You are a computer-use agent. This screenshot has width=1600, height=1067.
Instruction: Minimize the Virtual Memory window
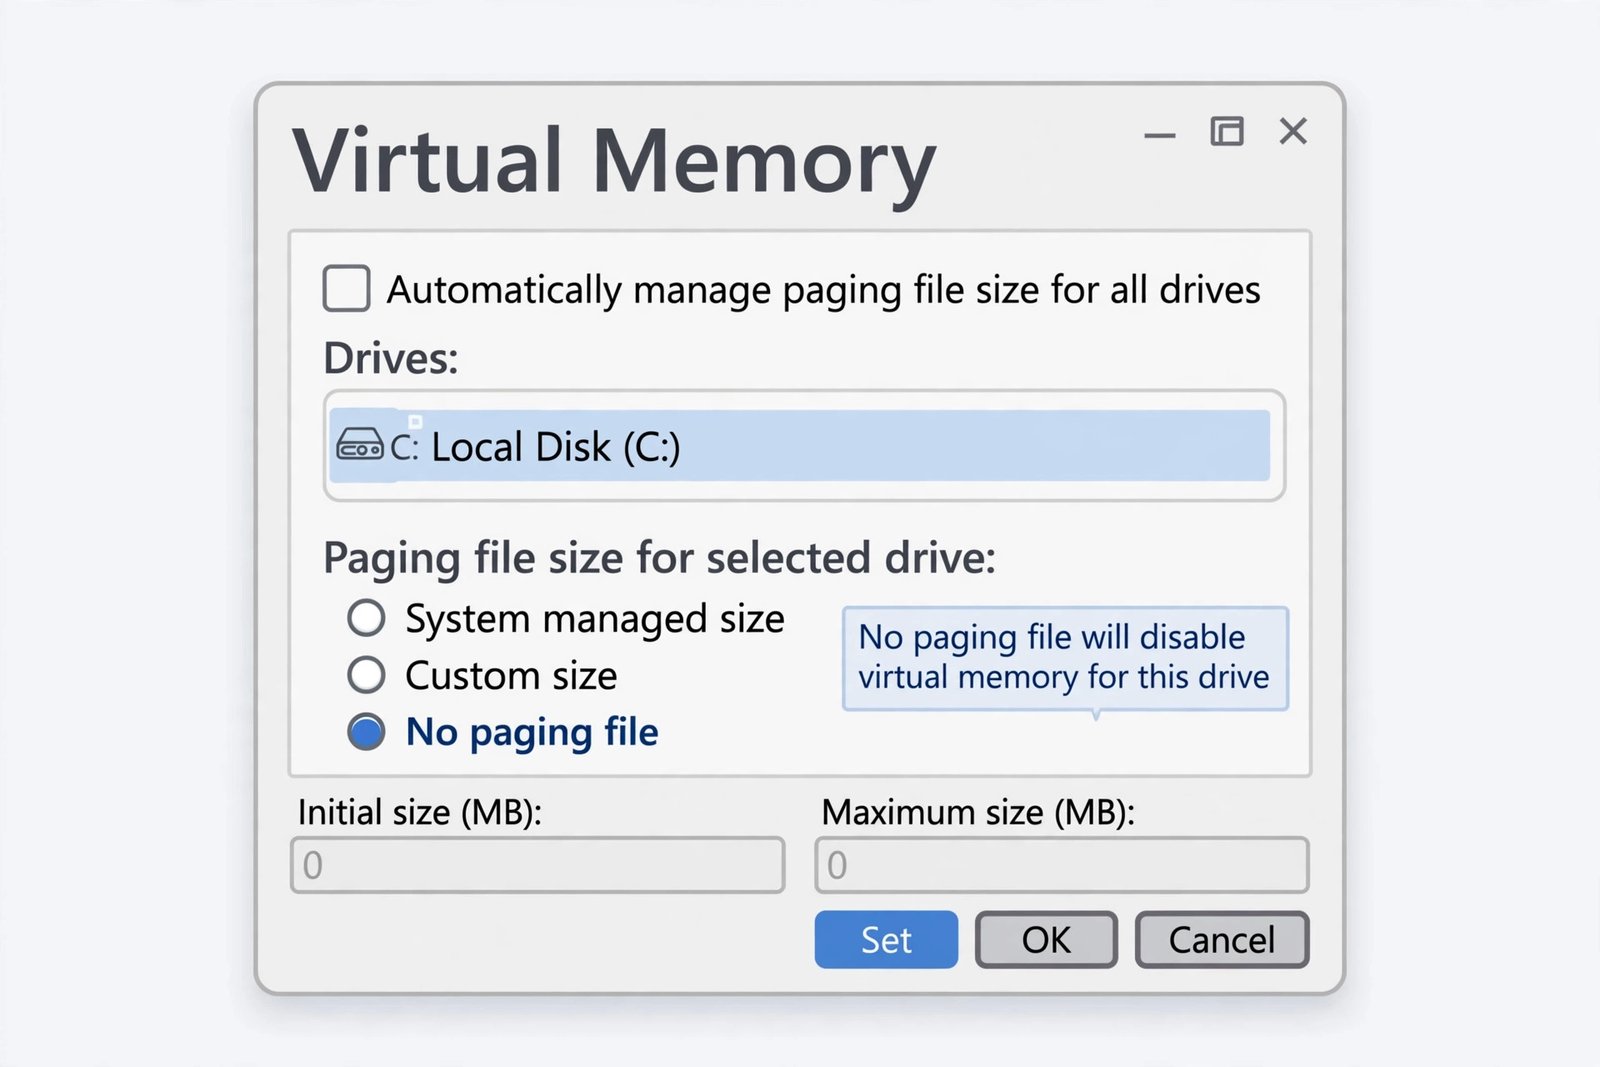point(1160,134)
